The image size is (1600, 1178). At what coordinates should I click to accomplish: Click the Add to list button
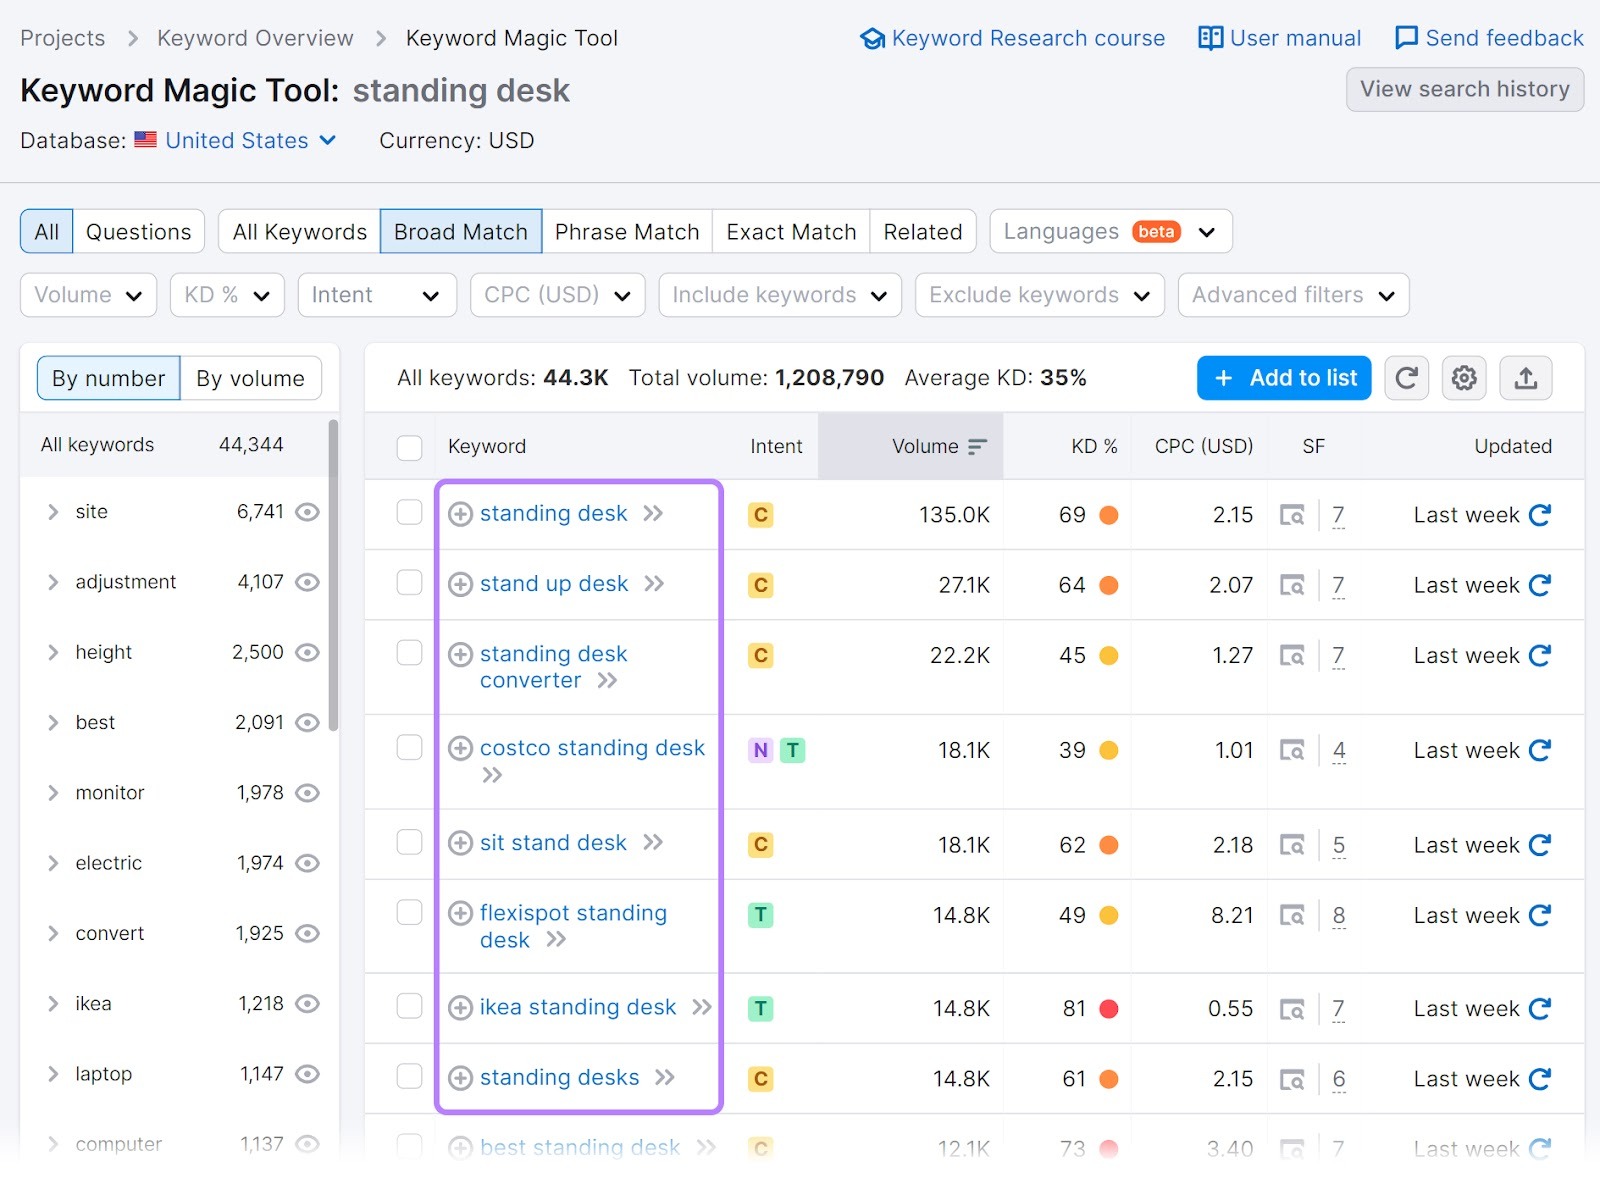click(x=1284, y=378)
